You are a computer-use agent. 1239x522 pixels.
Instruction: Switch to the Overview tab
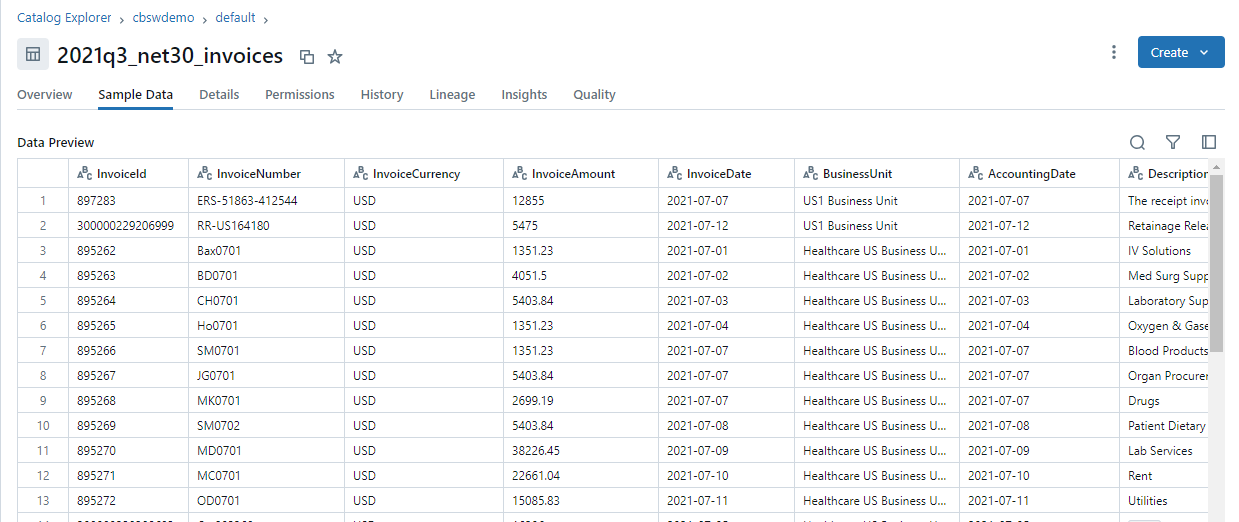point(44,95)
